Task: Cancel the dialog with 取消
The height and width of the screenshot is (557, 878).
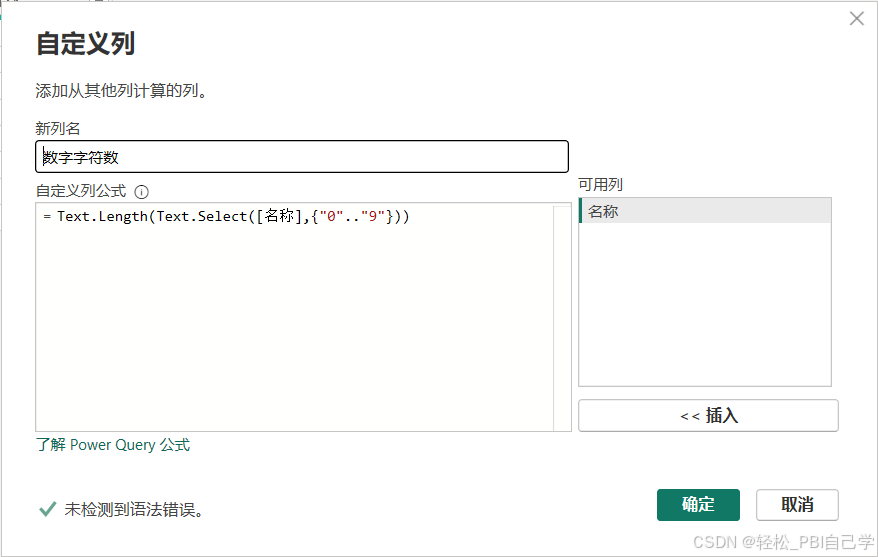Action: click(797, 504)
